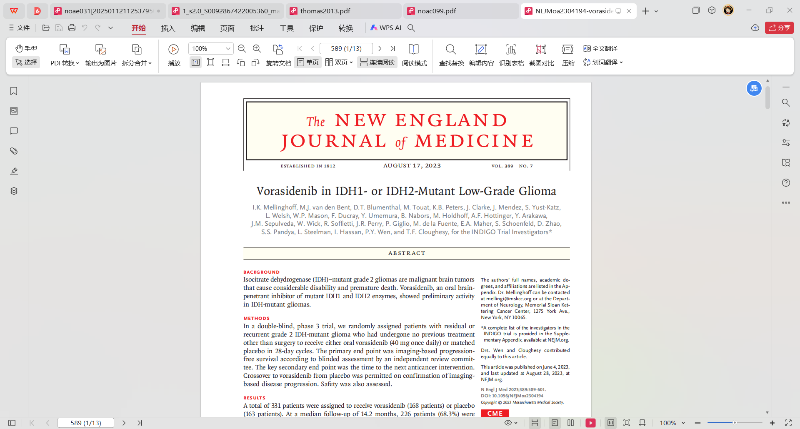Open new tab with plus button
Image resolution: width=800 pixels, height=429 pixels.
click(x=645, y=11)
